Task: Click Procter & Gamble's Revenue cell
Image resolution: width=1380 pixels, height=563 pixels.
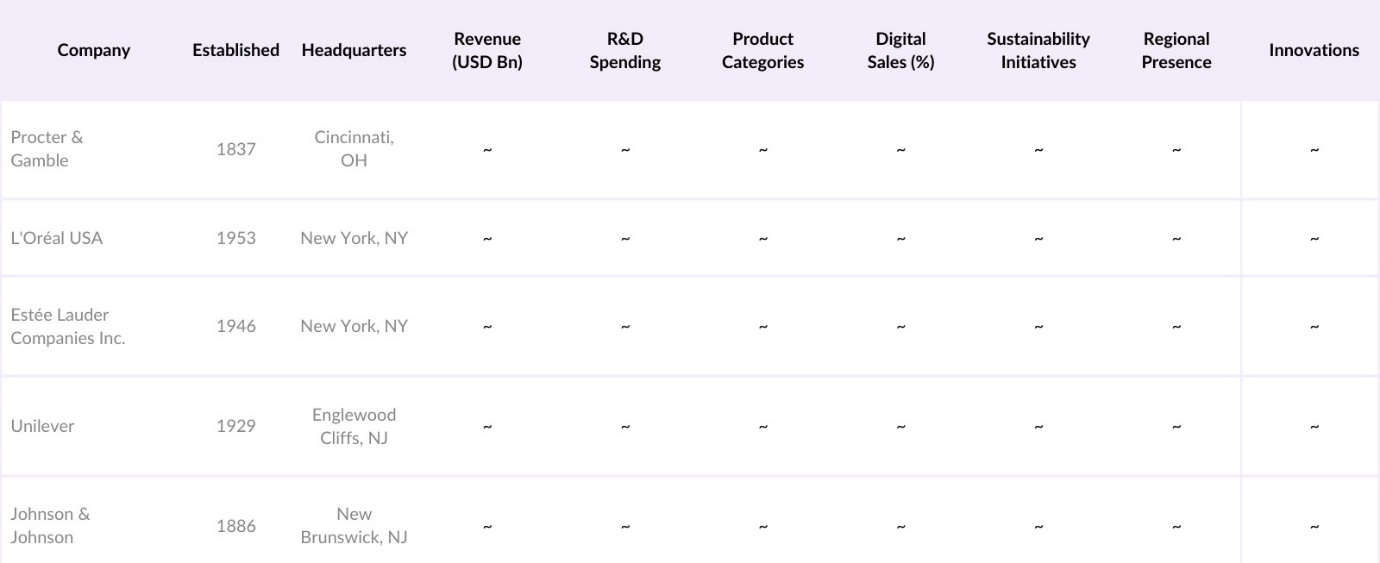Action: (x=487, y=150)
